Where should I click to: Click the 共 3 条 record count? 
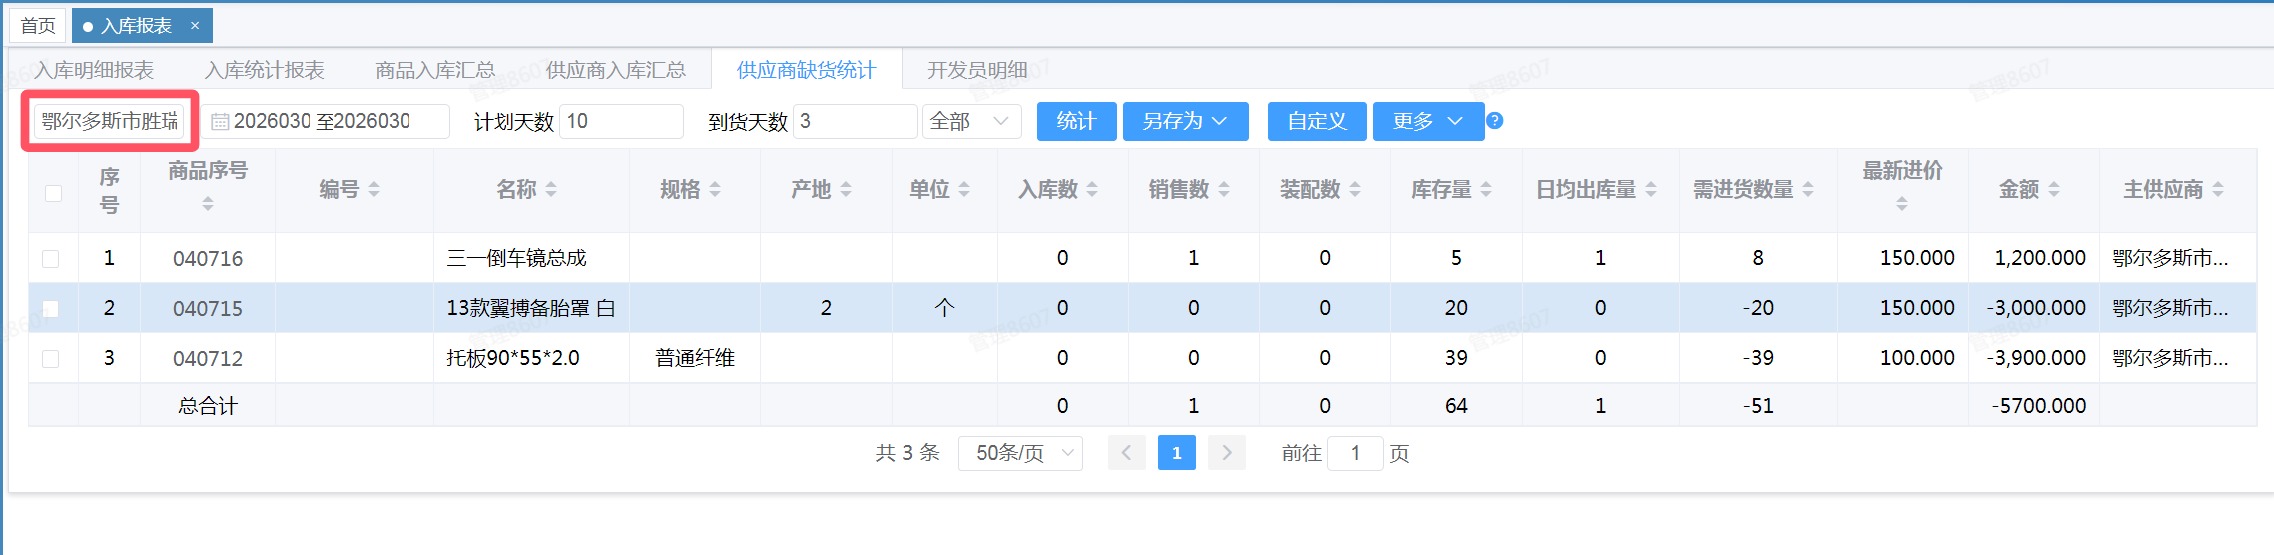tap(907, 453)
